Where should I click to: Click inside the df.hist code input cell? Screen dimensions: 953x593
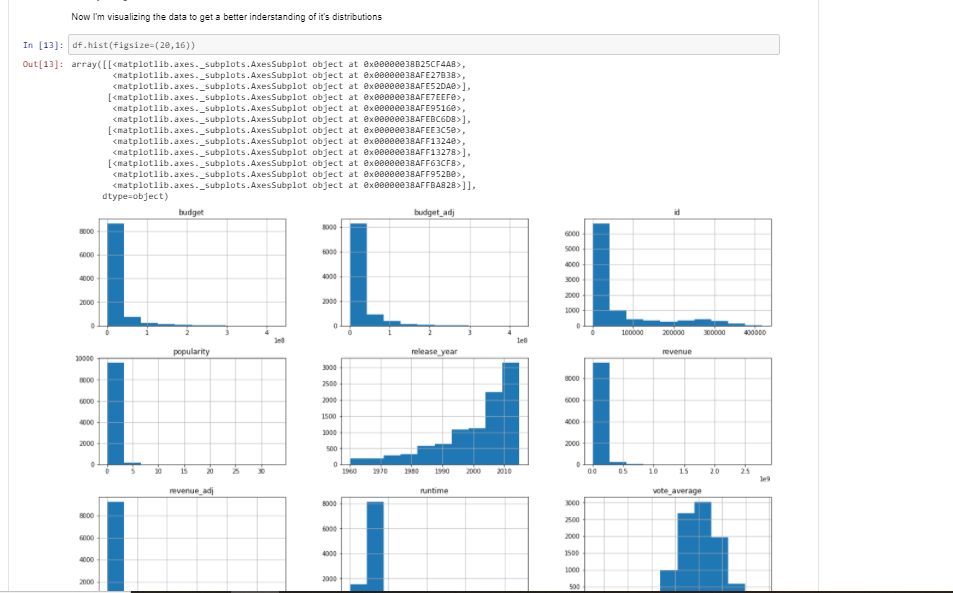click(300, 44)
